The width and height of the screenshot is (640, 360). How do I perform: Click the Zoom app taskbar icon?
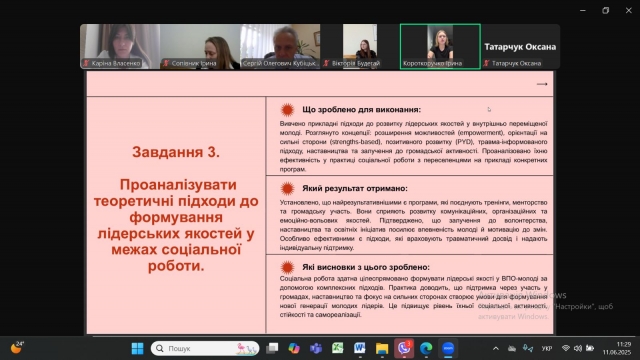pyautogui.click(x=448, y=348)
